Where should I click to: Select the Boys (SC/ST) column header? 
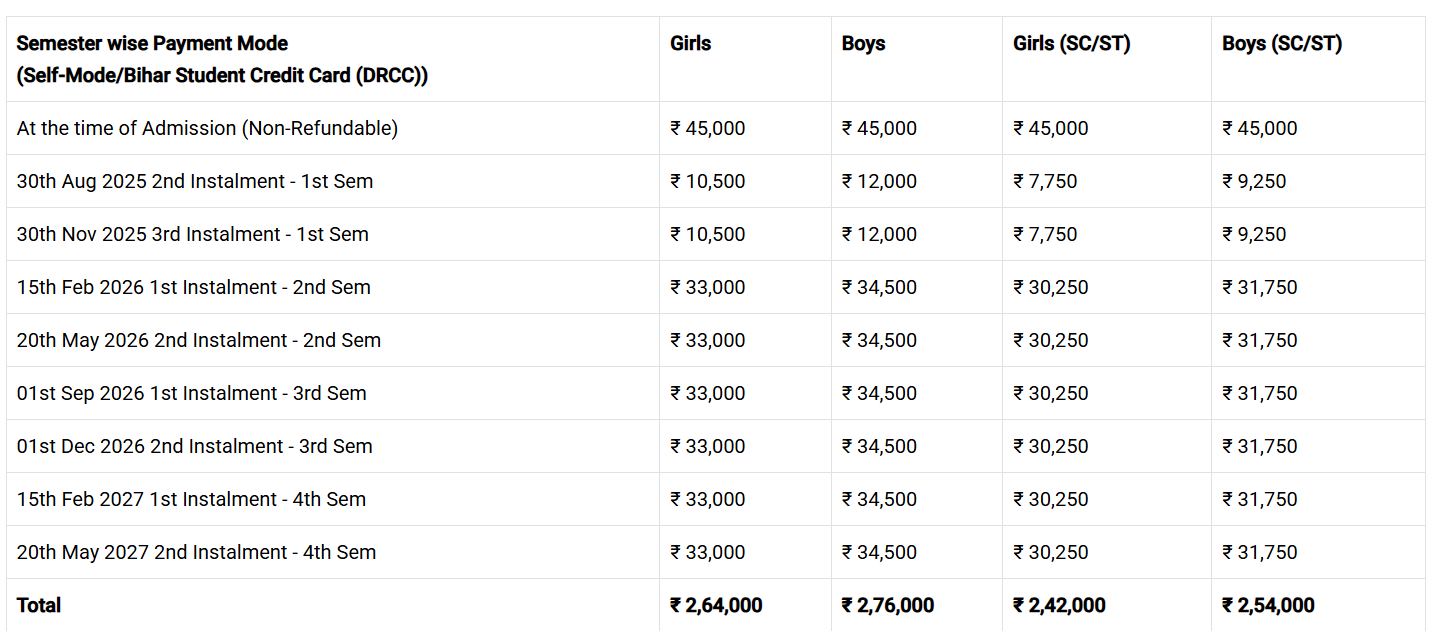click(x=1282, y=44)
